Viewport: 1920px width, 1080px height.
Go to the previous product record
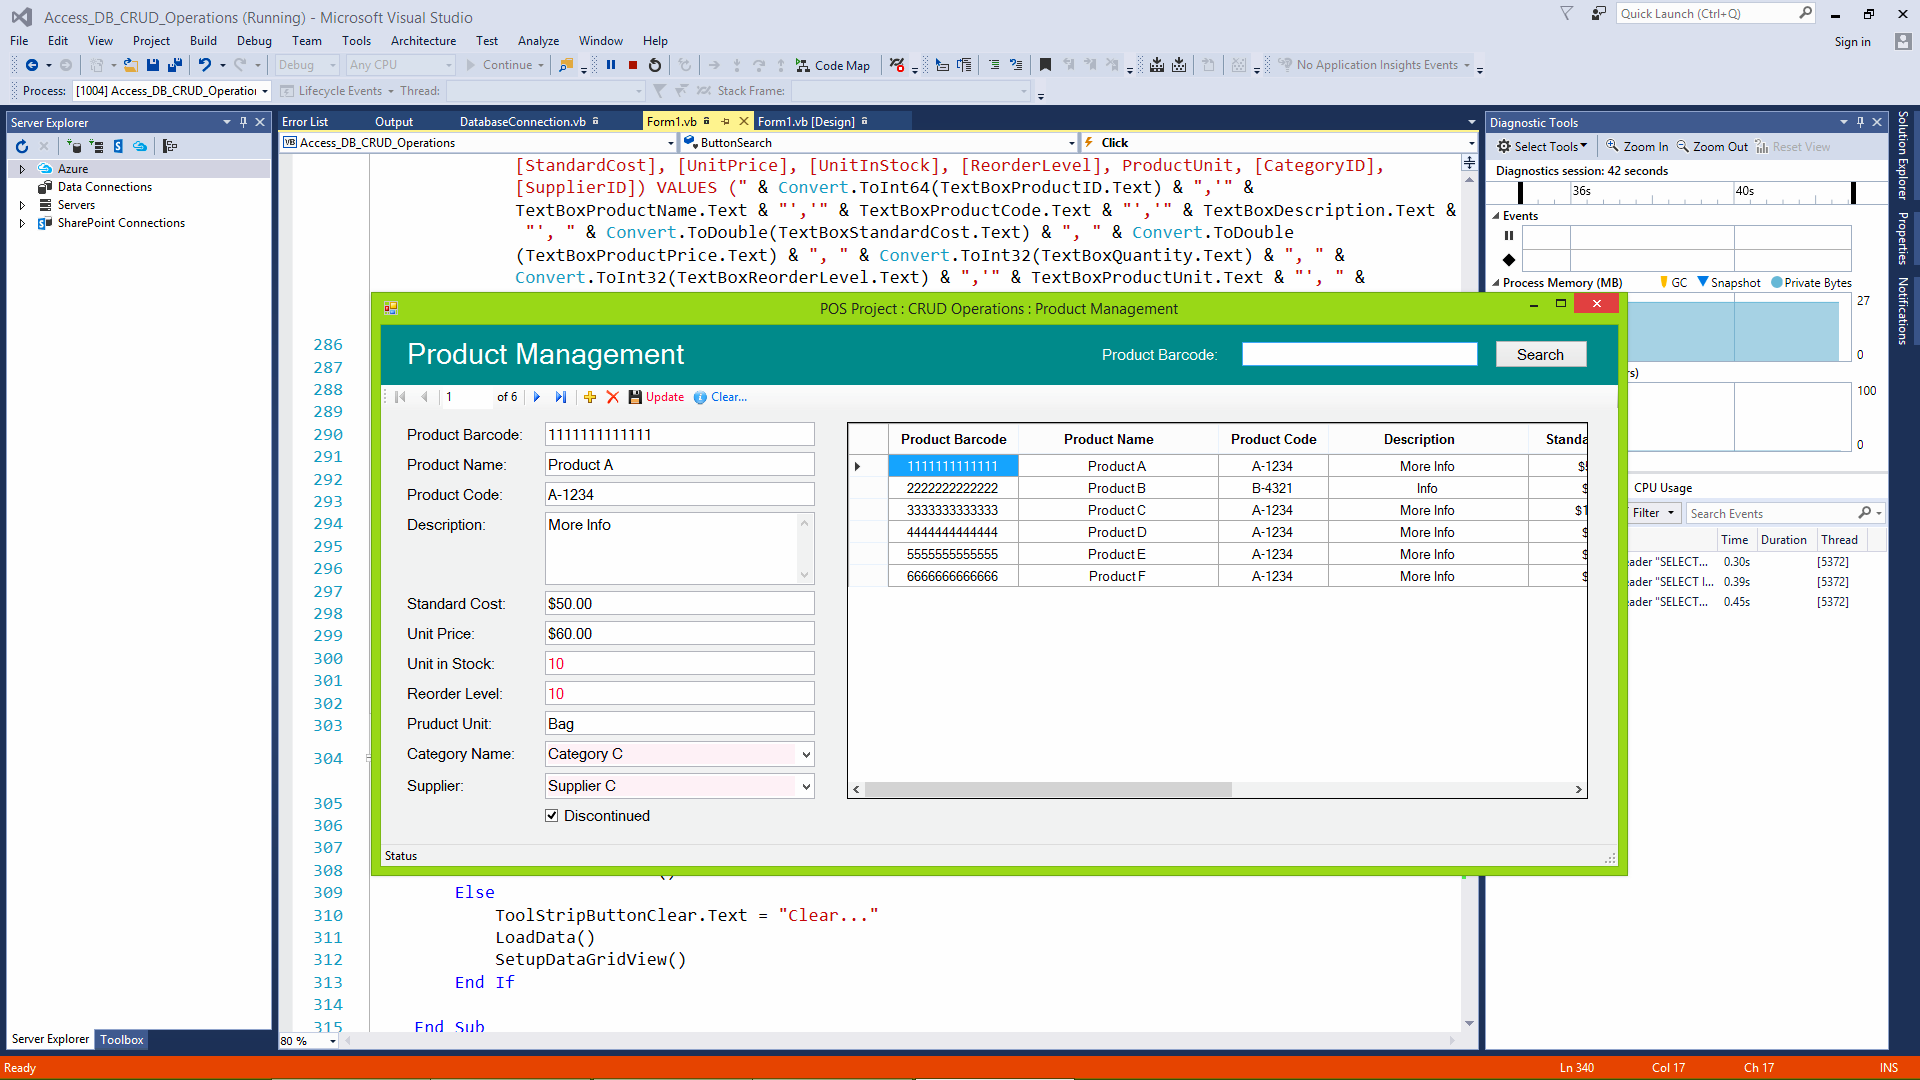coord(424,397)
